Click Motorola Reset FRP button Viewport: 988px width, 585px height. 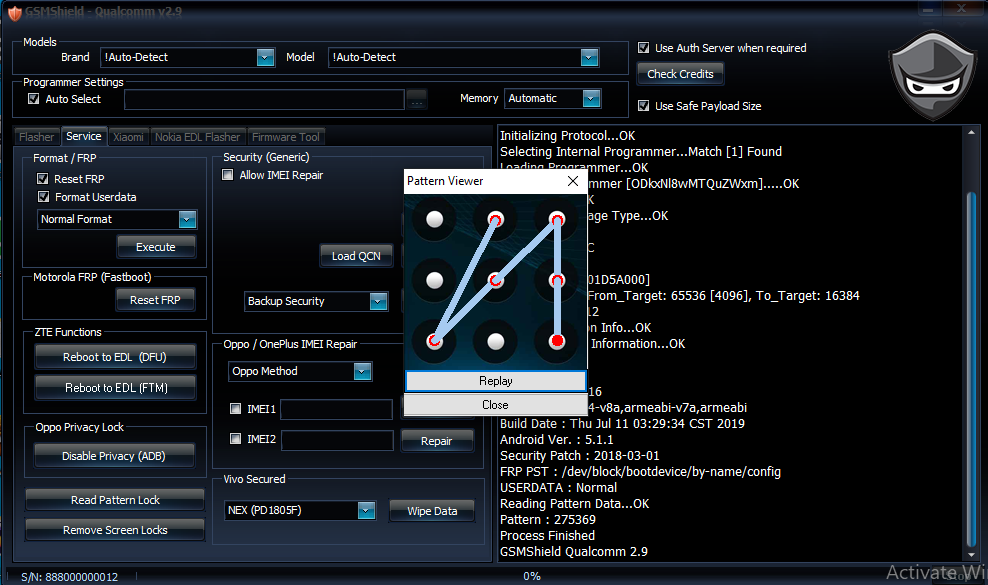[x=155, y=300]
